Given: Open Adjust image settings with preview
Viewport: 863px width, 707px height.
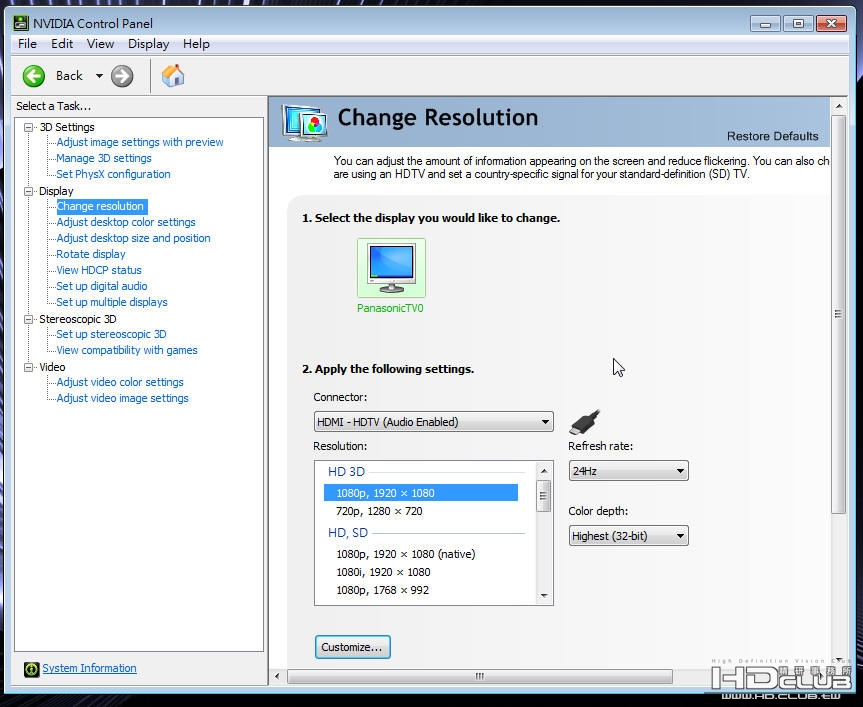Looking at the screenshot, I should click(x=140, y=142).
